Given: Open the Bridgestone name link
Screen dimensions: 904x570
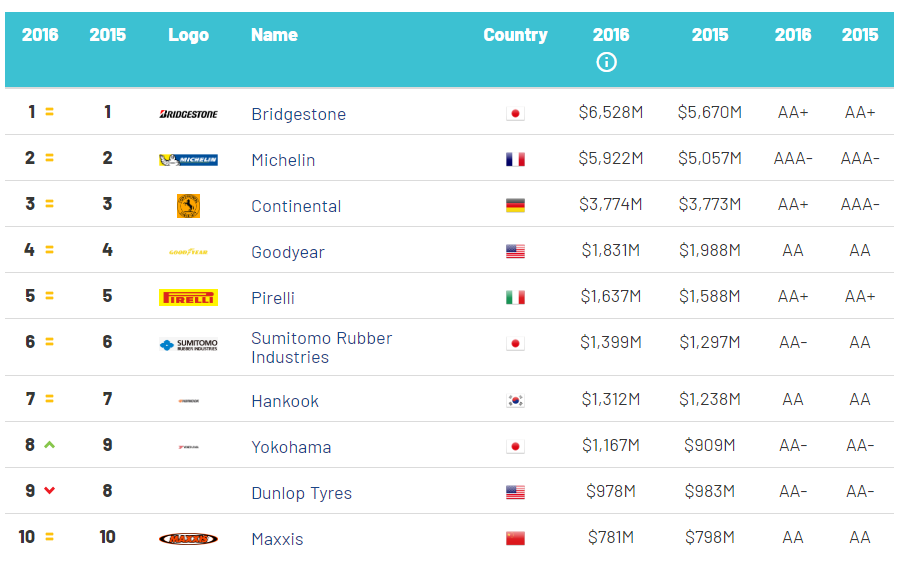Looking at the screenshot, I should point(299,114).
